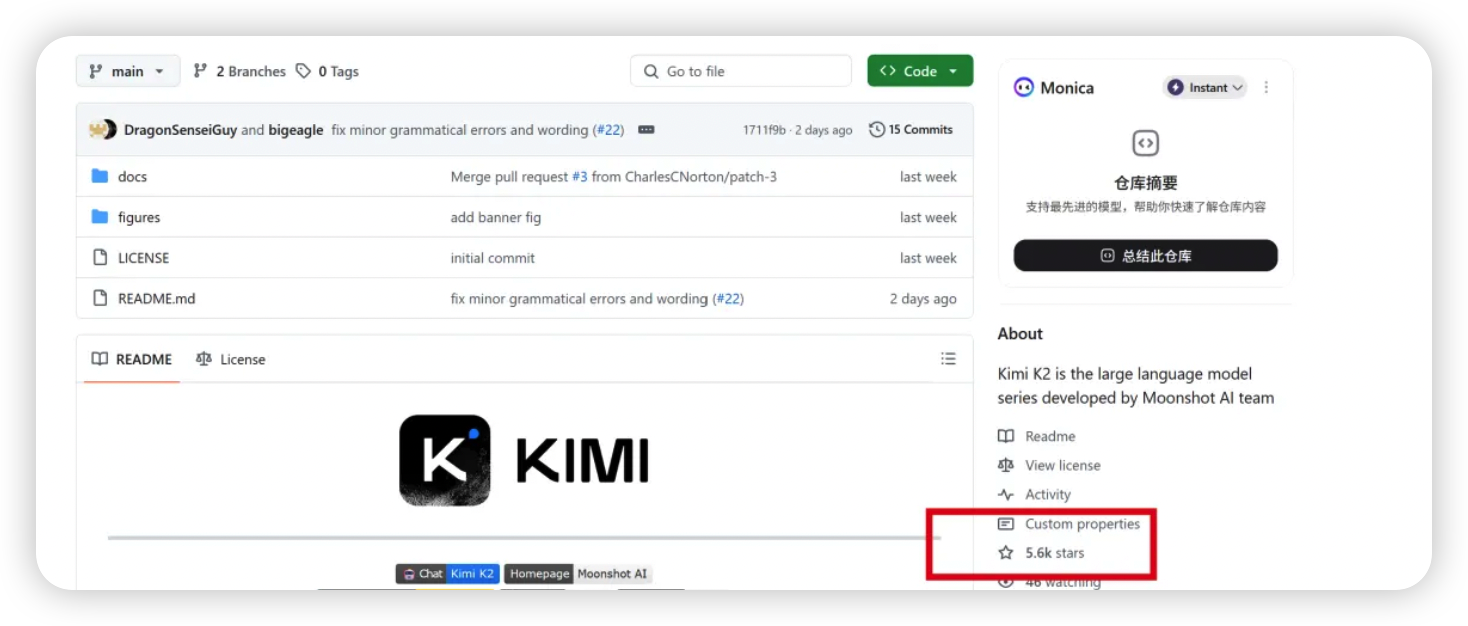View the 15 Commits history
Screen dimensions: 1468x626
click(911, 129)
